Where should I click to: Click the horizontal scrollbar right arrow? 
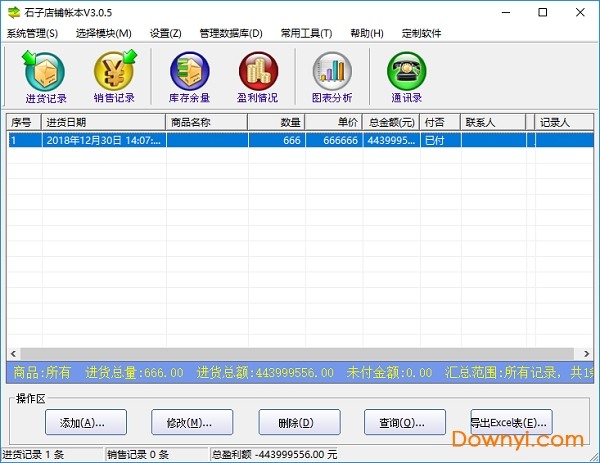(x=587, y=354)
